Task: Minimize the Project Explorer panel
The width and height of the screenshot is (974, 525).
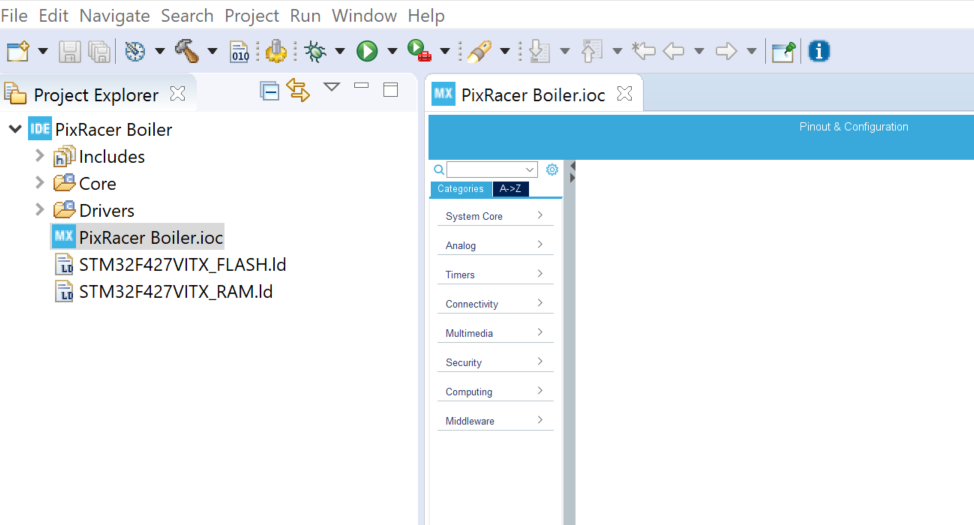Action: pos(362,86)
